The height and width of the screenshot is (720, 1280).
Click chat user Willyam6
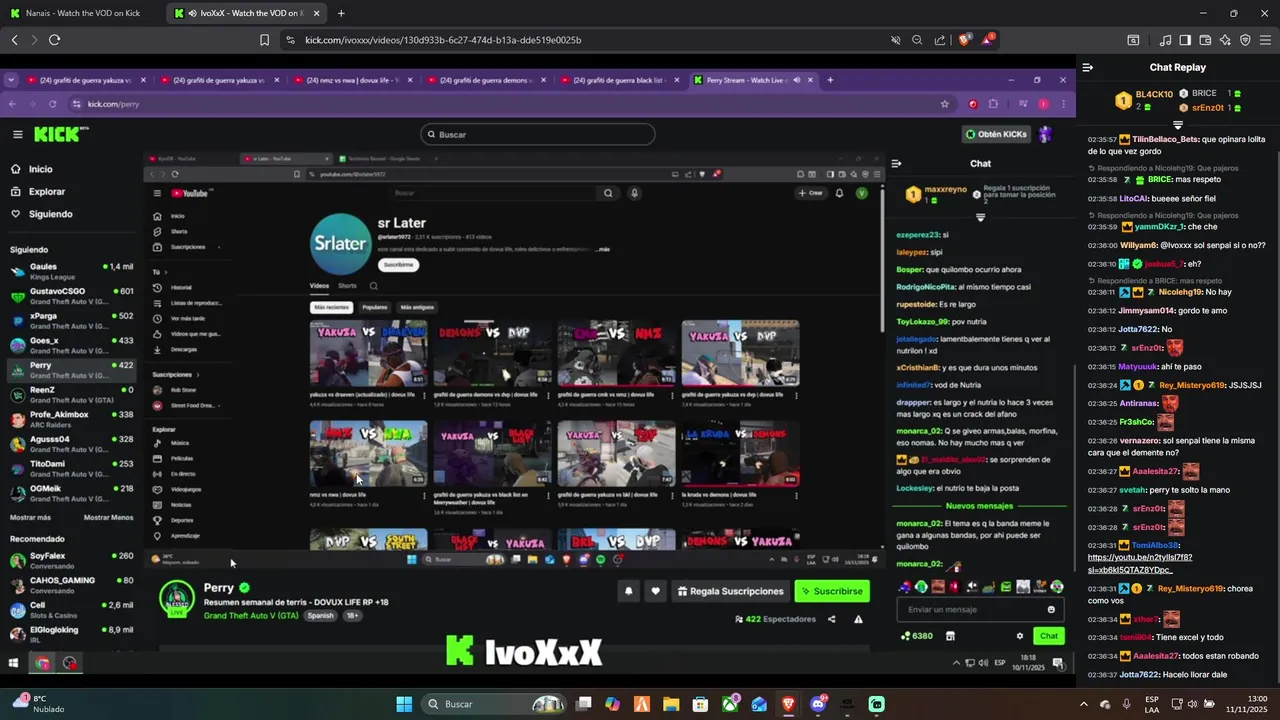pos(1138,245)
